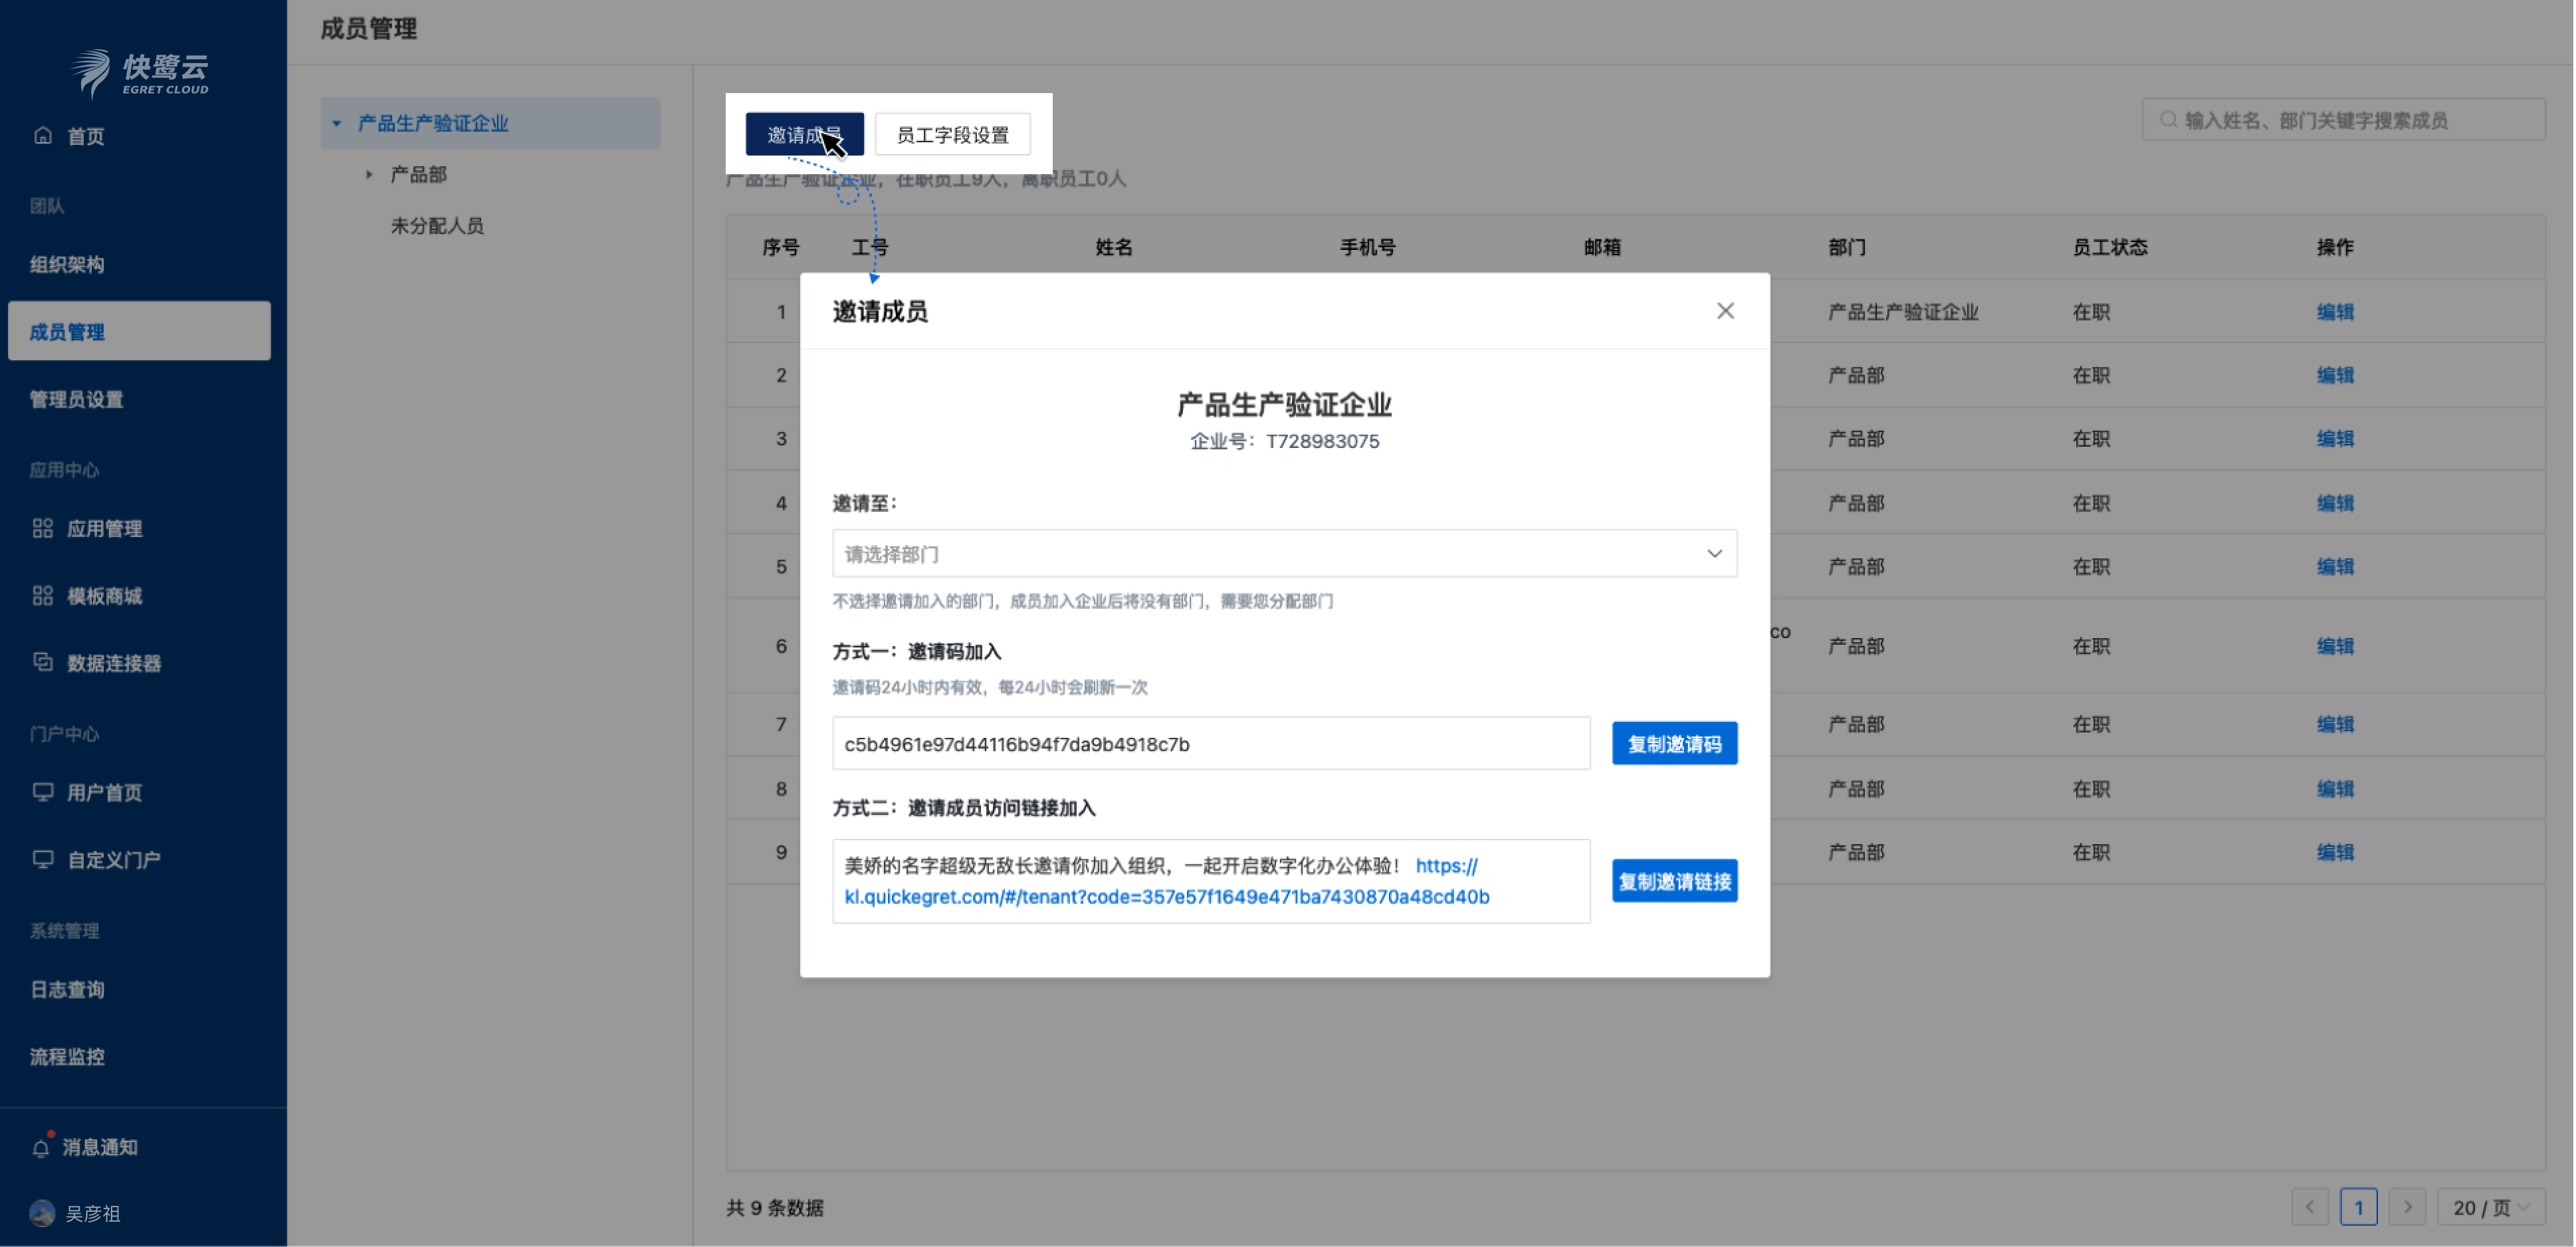Click the 数据连接器 connector icon
This screenshot has height=1247, width=2576.
click(x=42, y=662)
